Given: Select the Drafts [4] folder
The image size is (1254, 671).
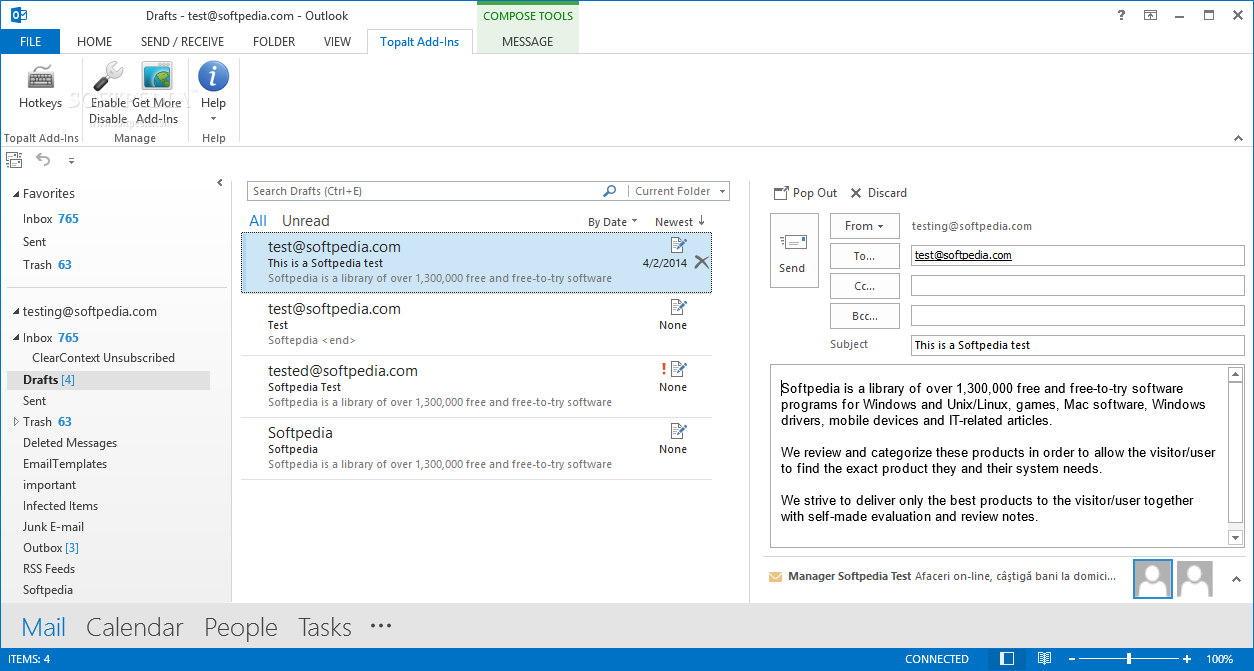Looking at the screenshot, I should point(108,380).
